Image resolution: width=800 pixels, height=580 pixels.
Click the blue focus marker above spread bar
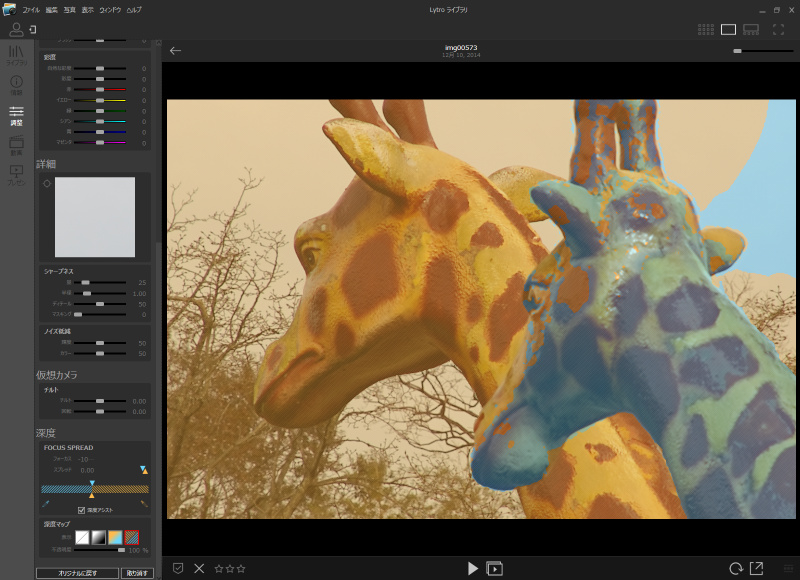point(92,483)
